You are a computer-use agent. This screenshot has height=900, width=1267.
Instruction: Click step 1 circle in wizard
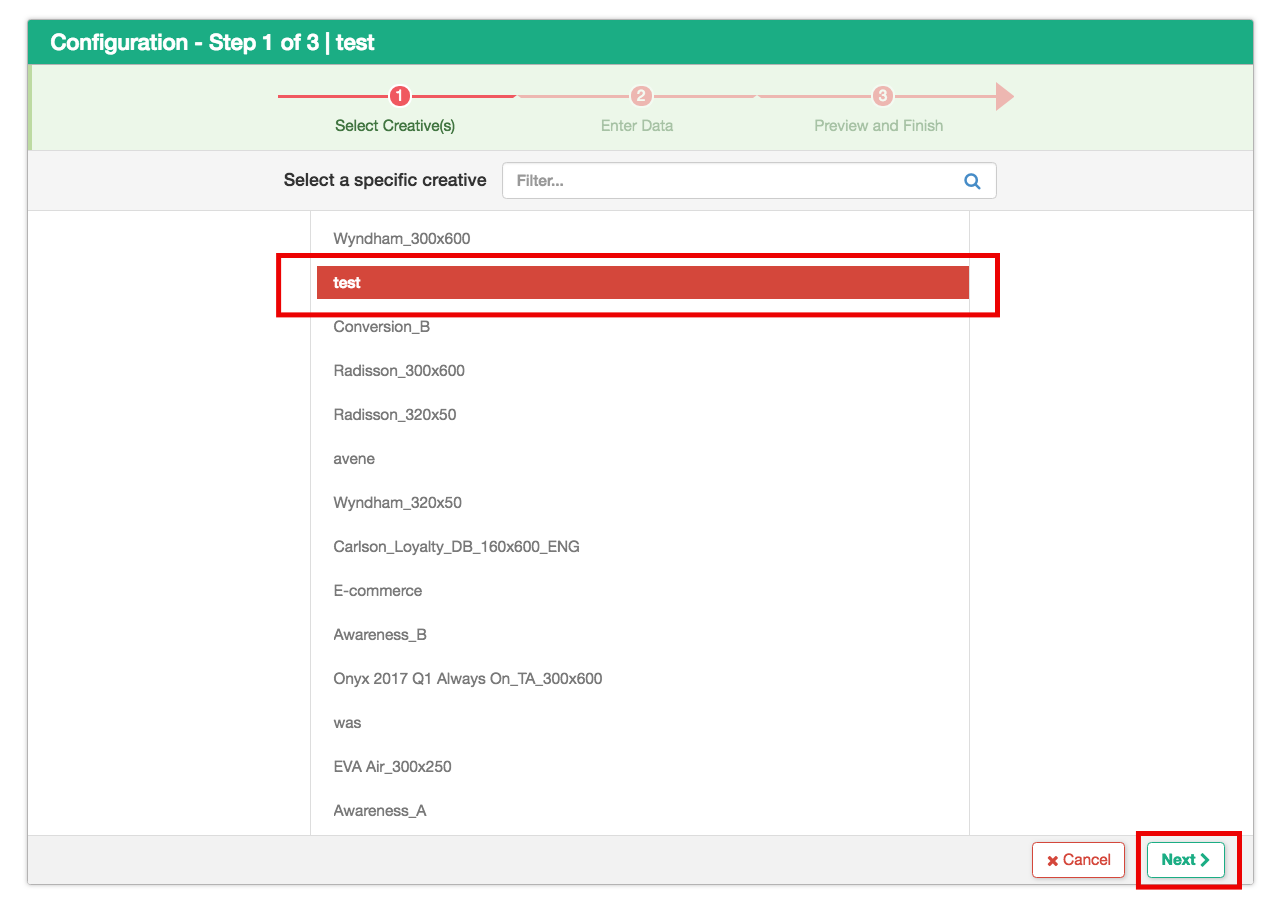[399, 96]
